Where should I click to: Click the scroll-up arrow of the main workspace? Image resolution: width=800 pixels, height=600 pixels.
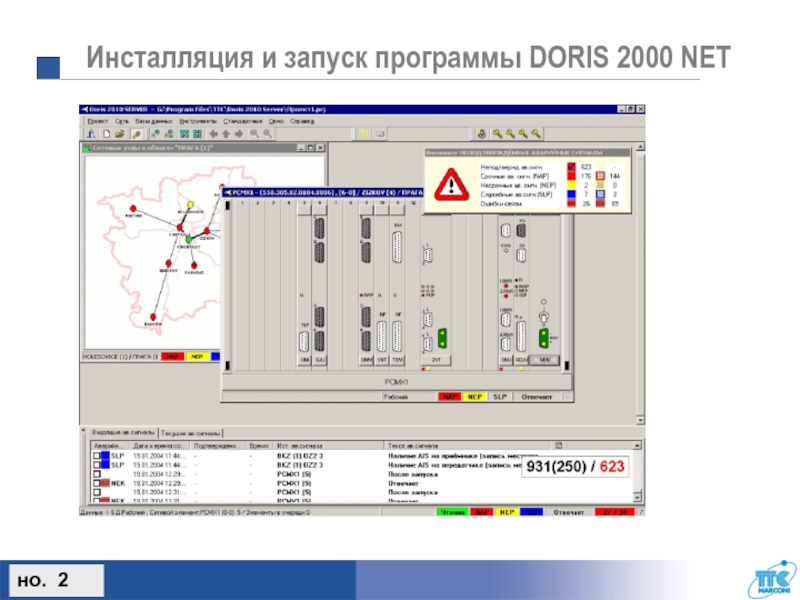[x=640, y=147]
